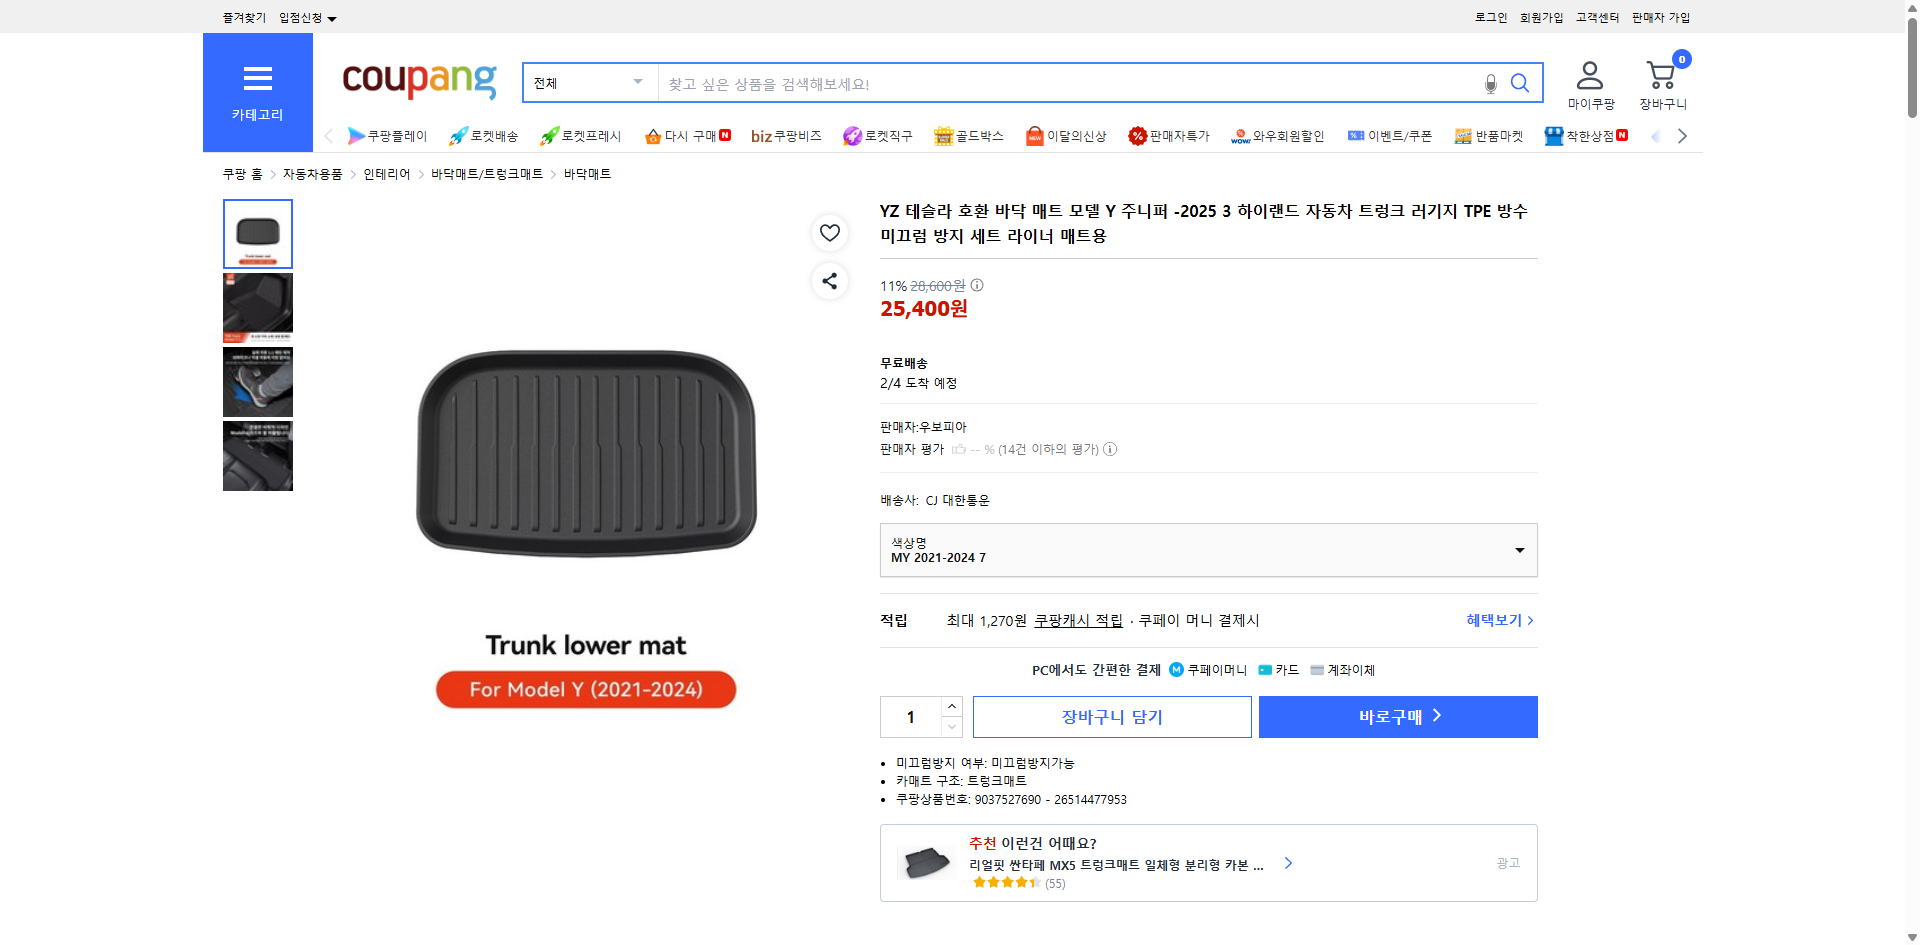The width and height of the screenshot is (1920, 945).
Task: Click the info icon next to the original price
Action: pyautogui.click(x=976, y=285)
